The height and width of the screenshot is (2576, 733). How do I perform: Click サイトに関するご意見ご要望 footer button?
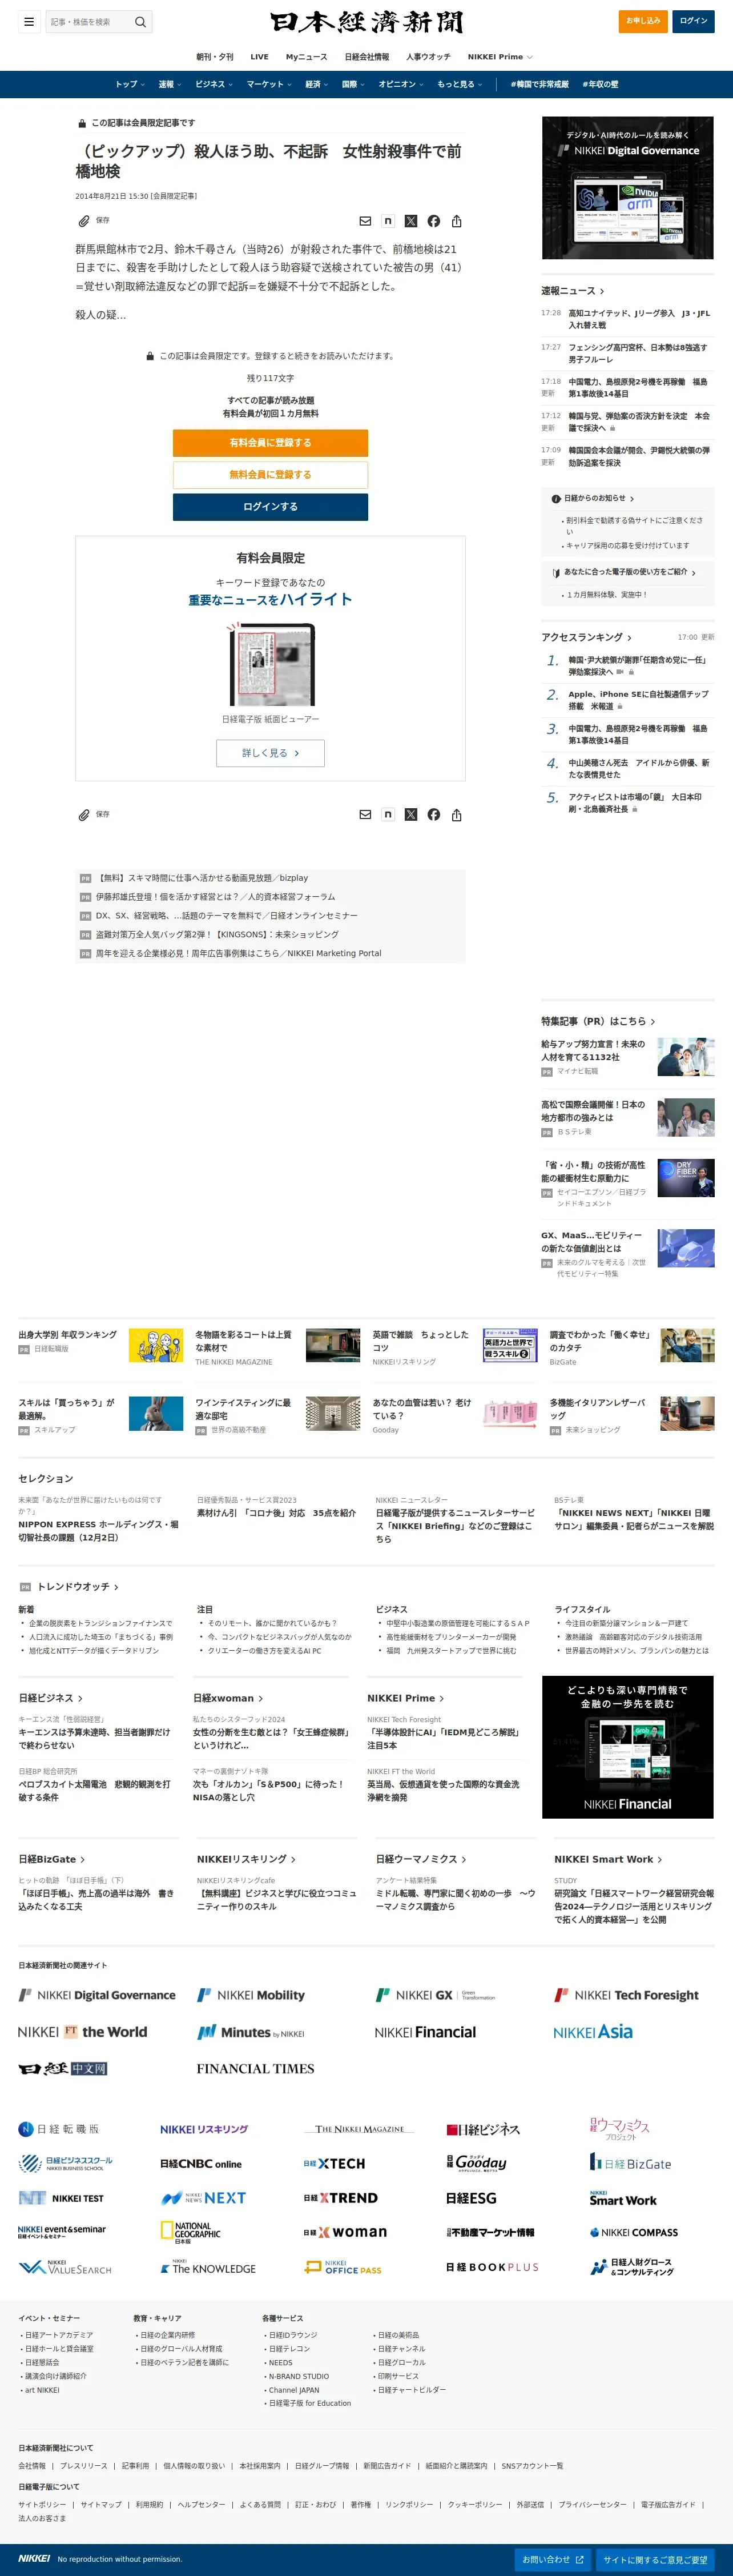click(x=655, y=2559)
